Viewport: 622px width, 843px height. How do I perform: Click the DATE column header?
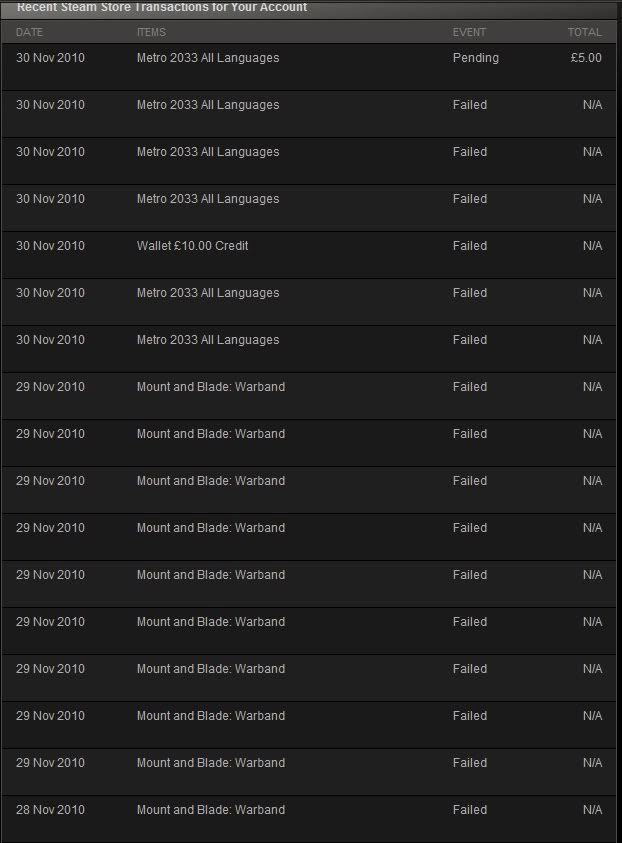(29, 32)
